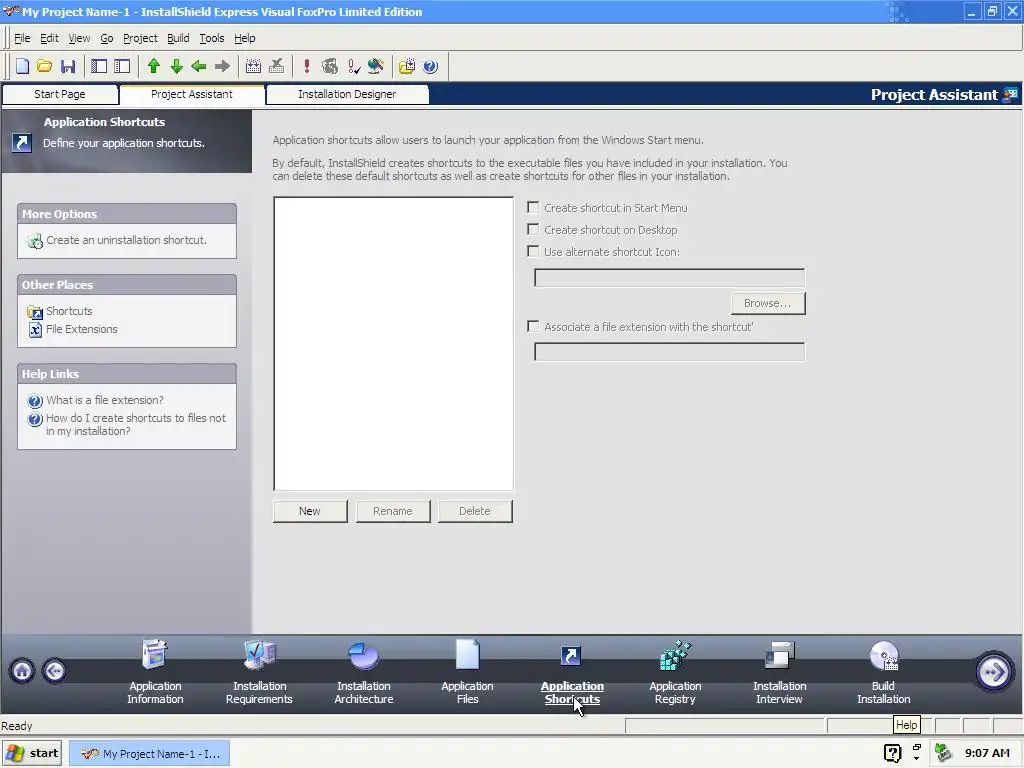Screen dimensions: 1024x768
Task: Go back using the green left arrow
Action: coord(199,66)
